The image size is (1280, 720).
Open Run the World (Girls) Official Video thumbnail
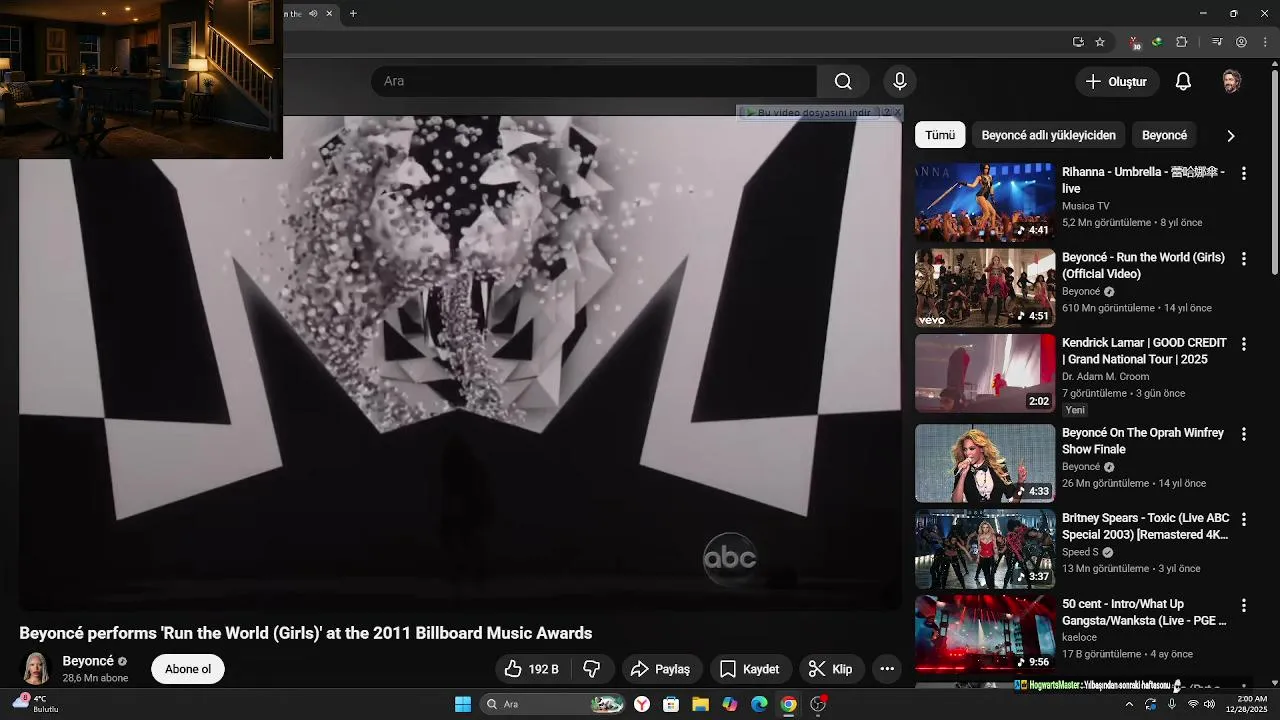pos(985,288)
